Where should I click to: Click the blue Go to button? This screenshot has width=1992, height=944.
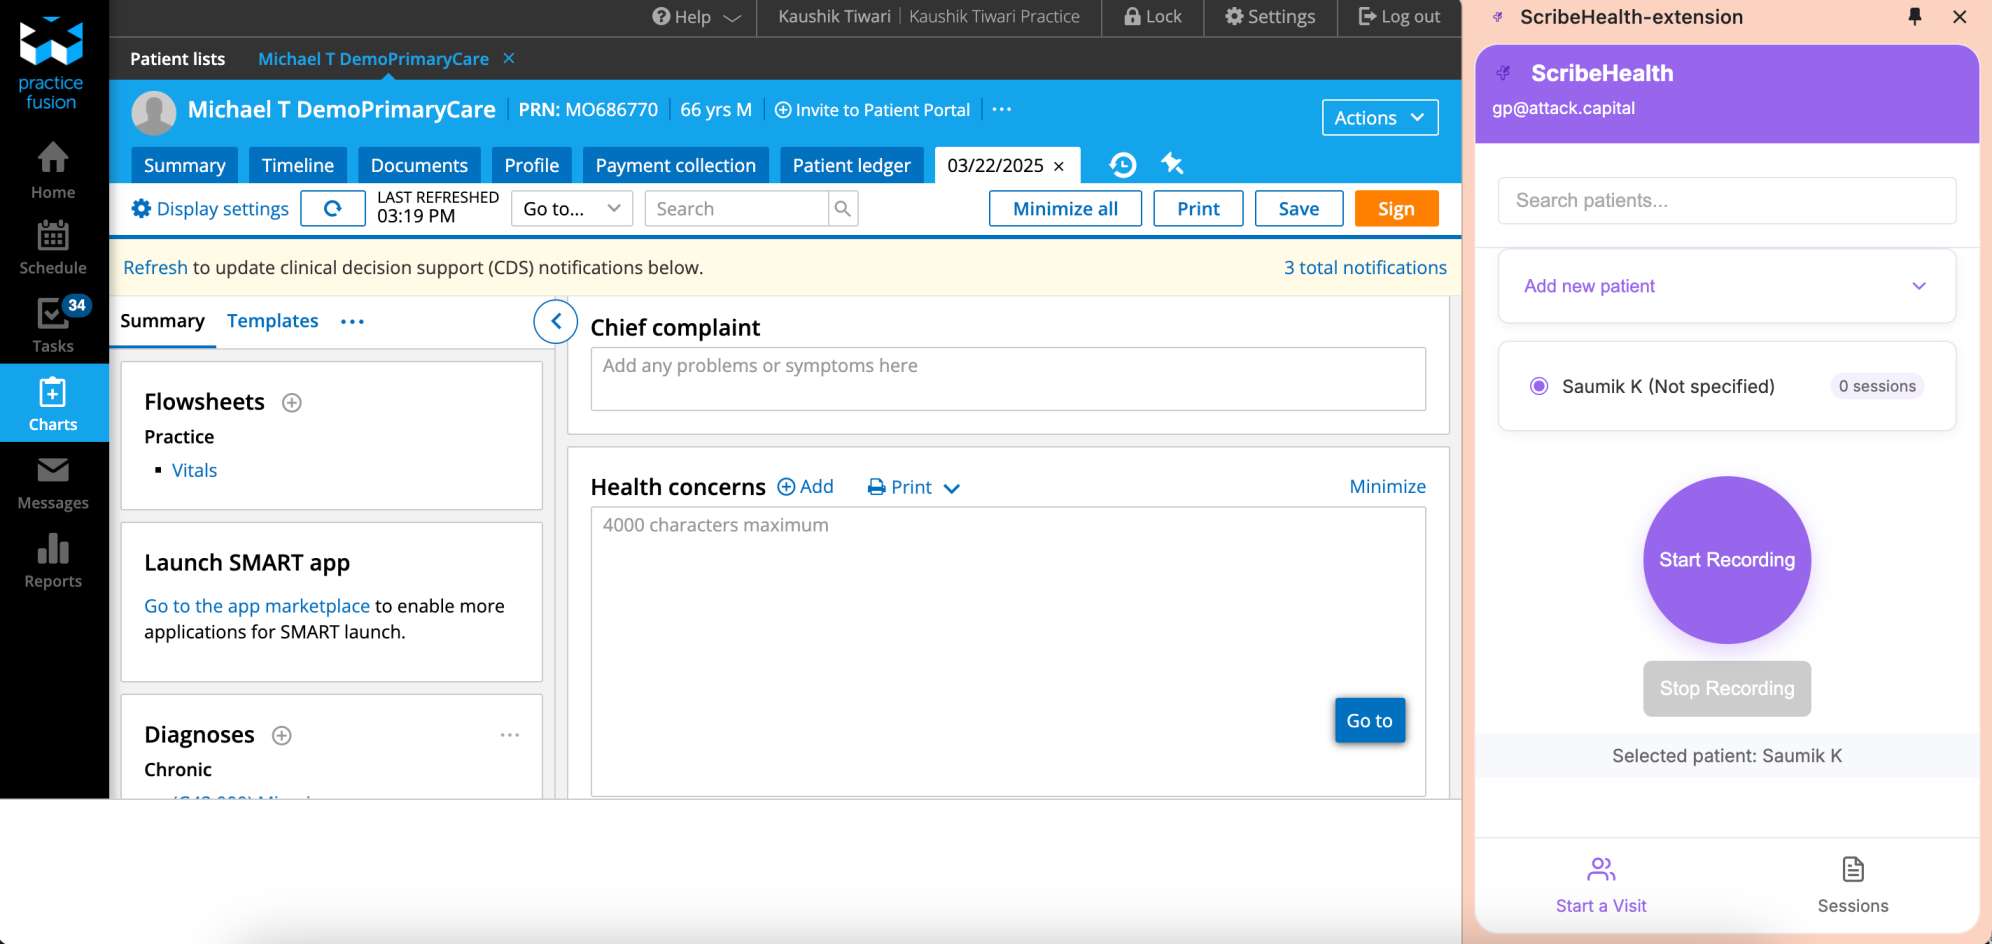(x=1369, y=720)
